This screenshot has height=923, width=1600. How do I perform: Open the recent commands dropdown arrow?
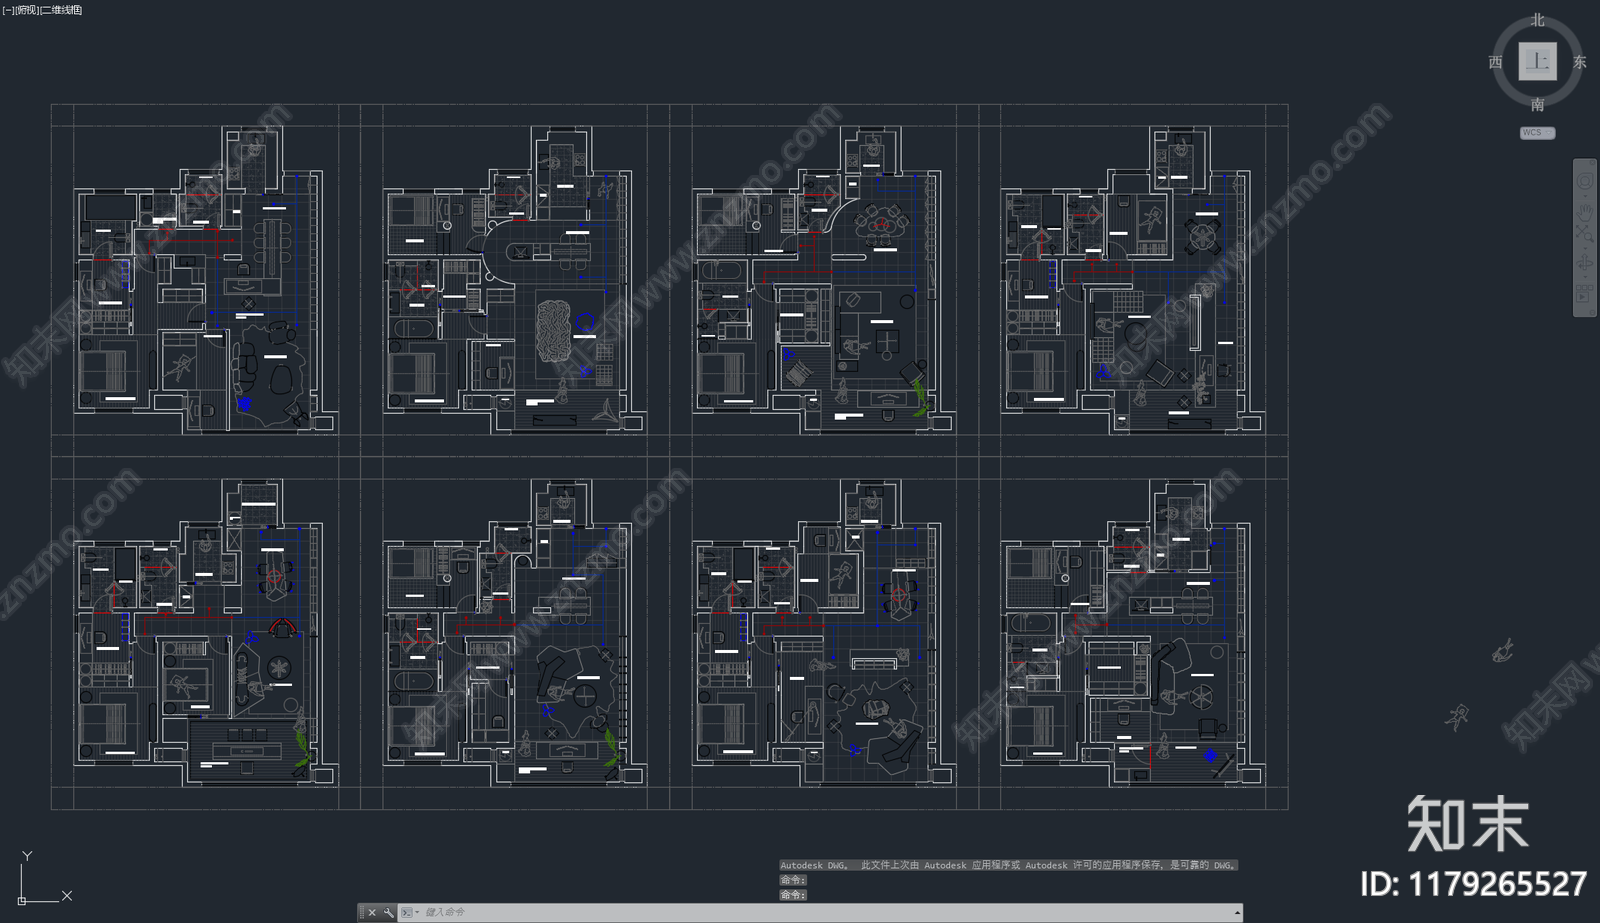tap(417, 912)
